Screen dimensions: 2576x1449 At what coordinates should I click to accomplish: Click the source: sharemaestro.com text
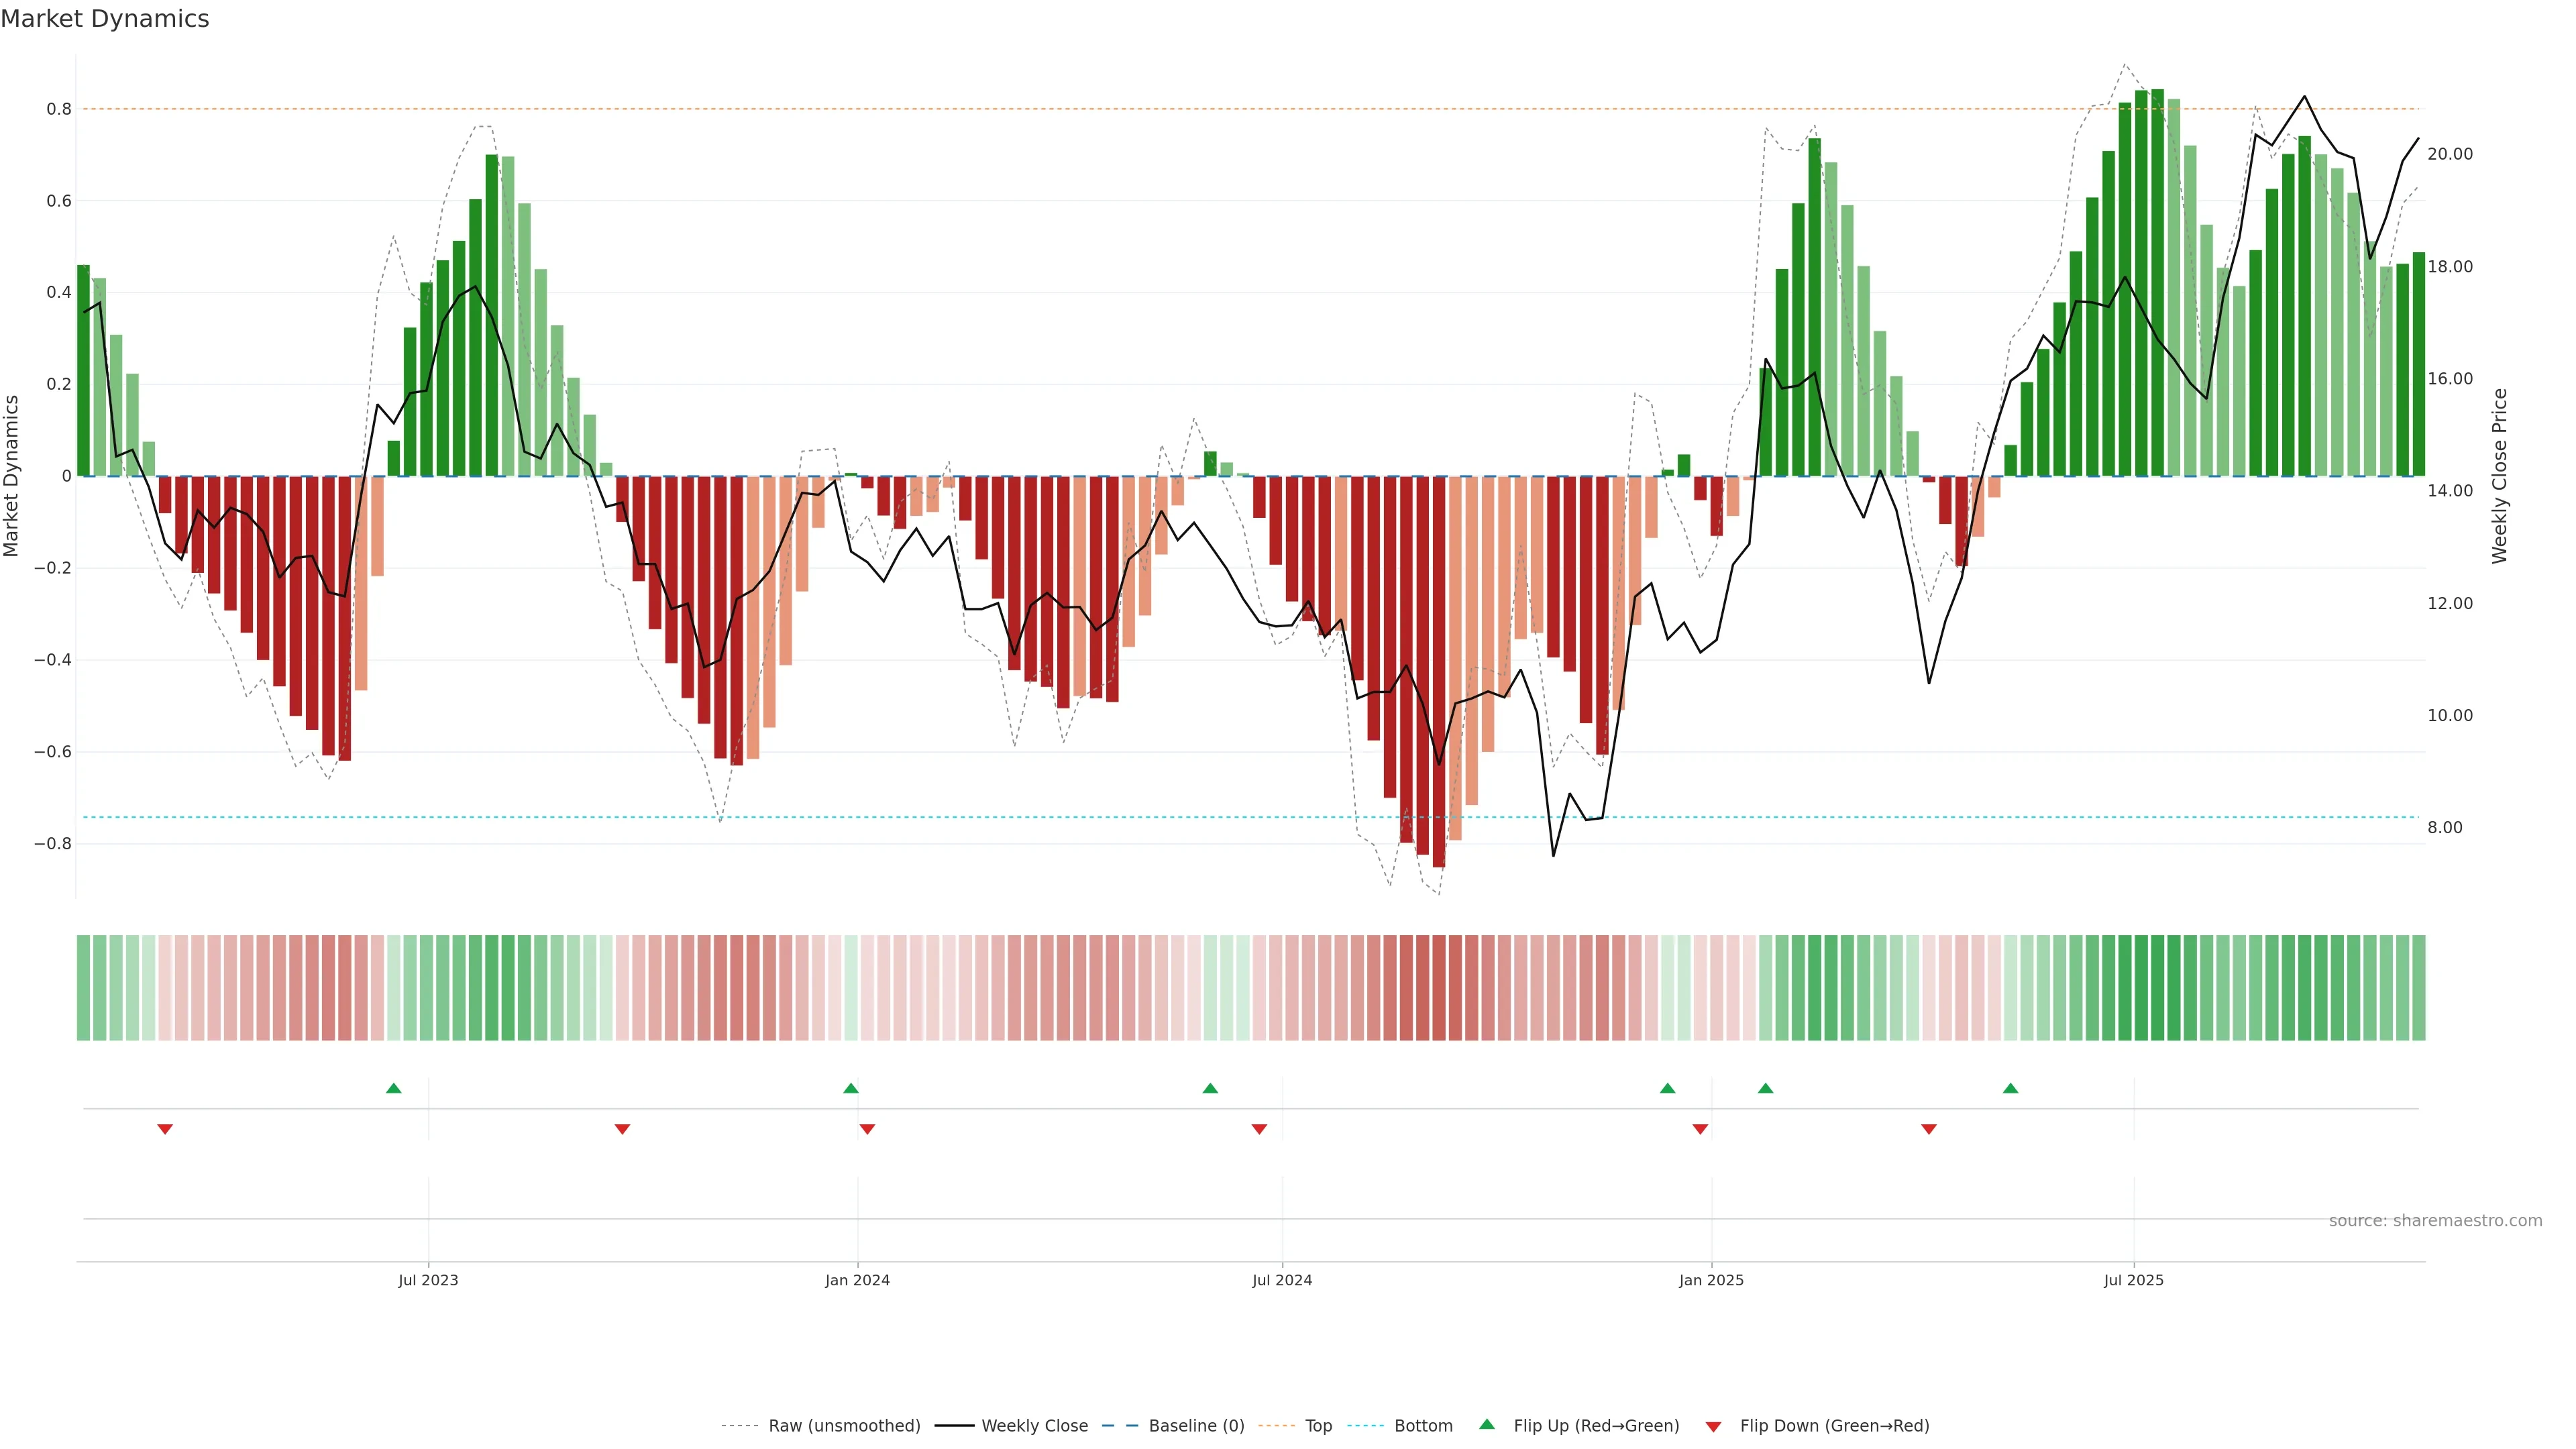2435,1221
